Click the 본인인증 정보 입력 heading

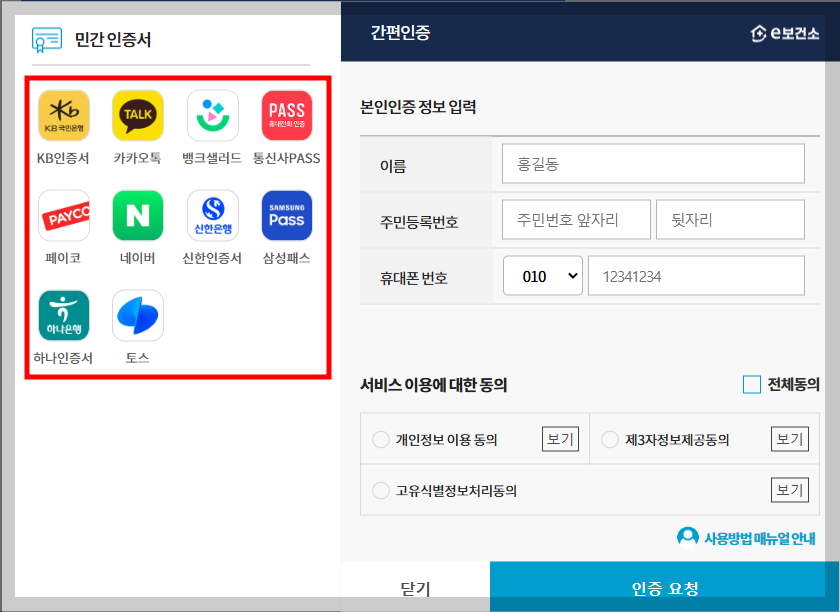[x=418, y=107]
